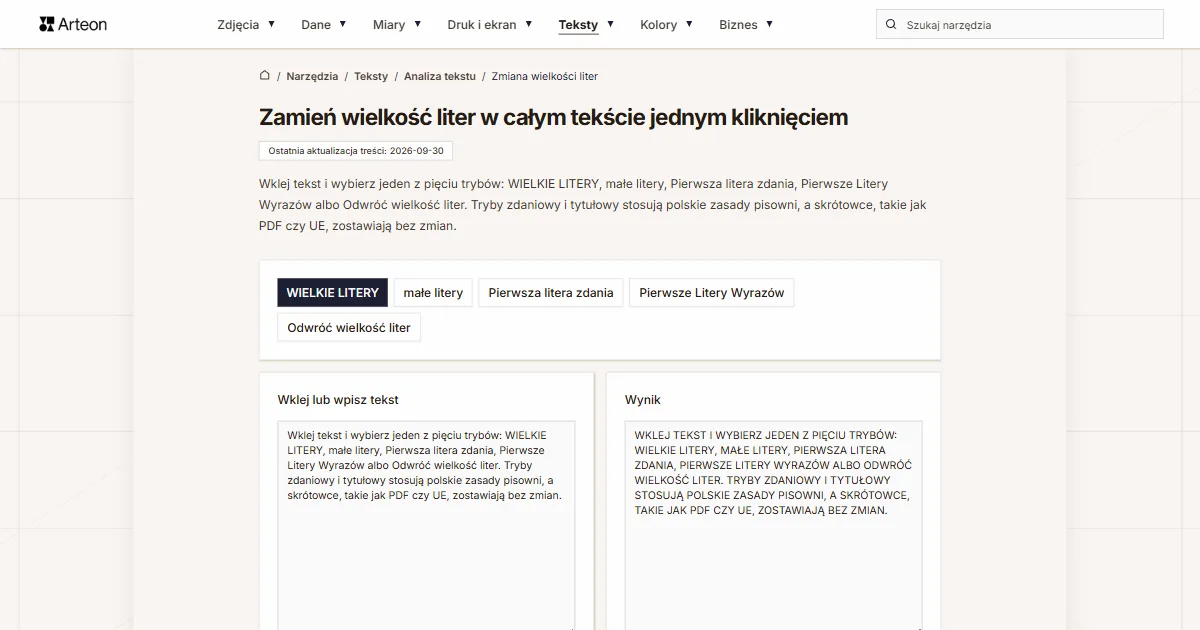Open the Zdjęcia menu
Viewport: 1200px width, 630px height.
(238, 25)
